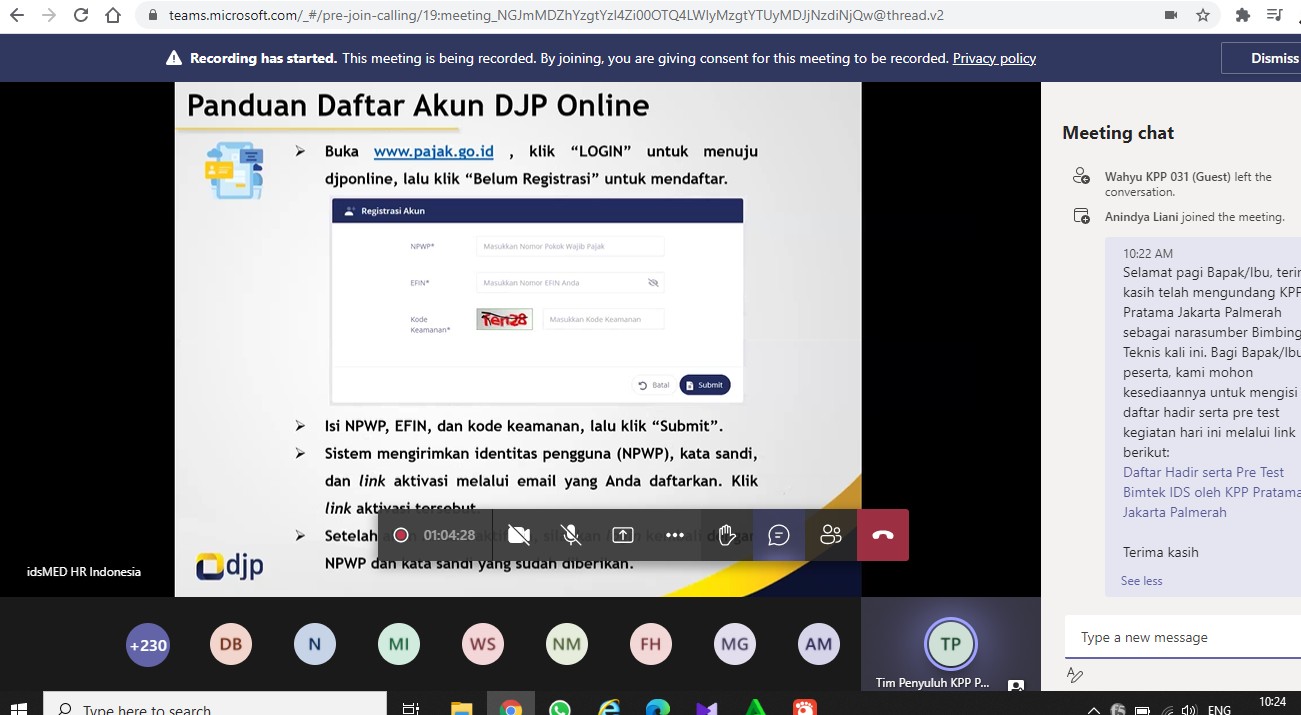Viewport: 1301px width, 715px height.
Task: Reload the Teams page
Action: pos(81,15)
